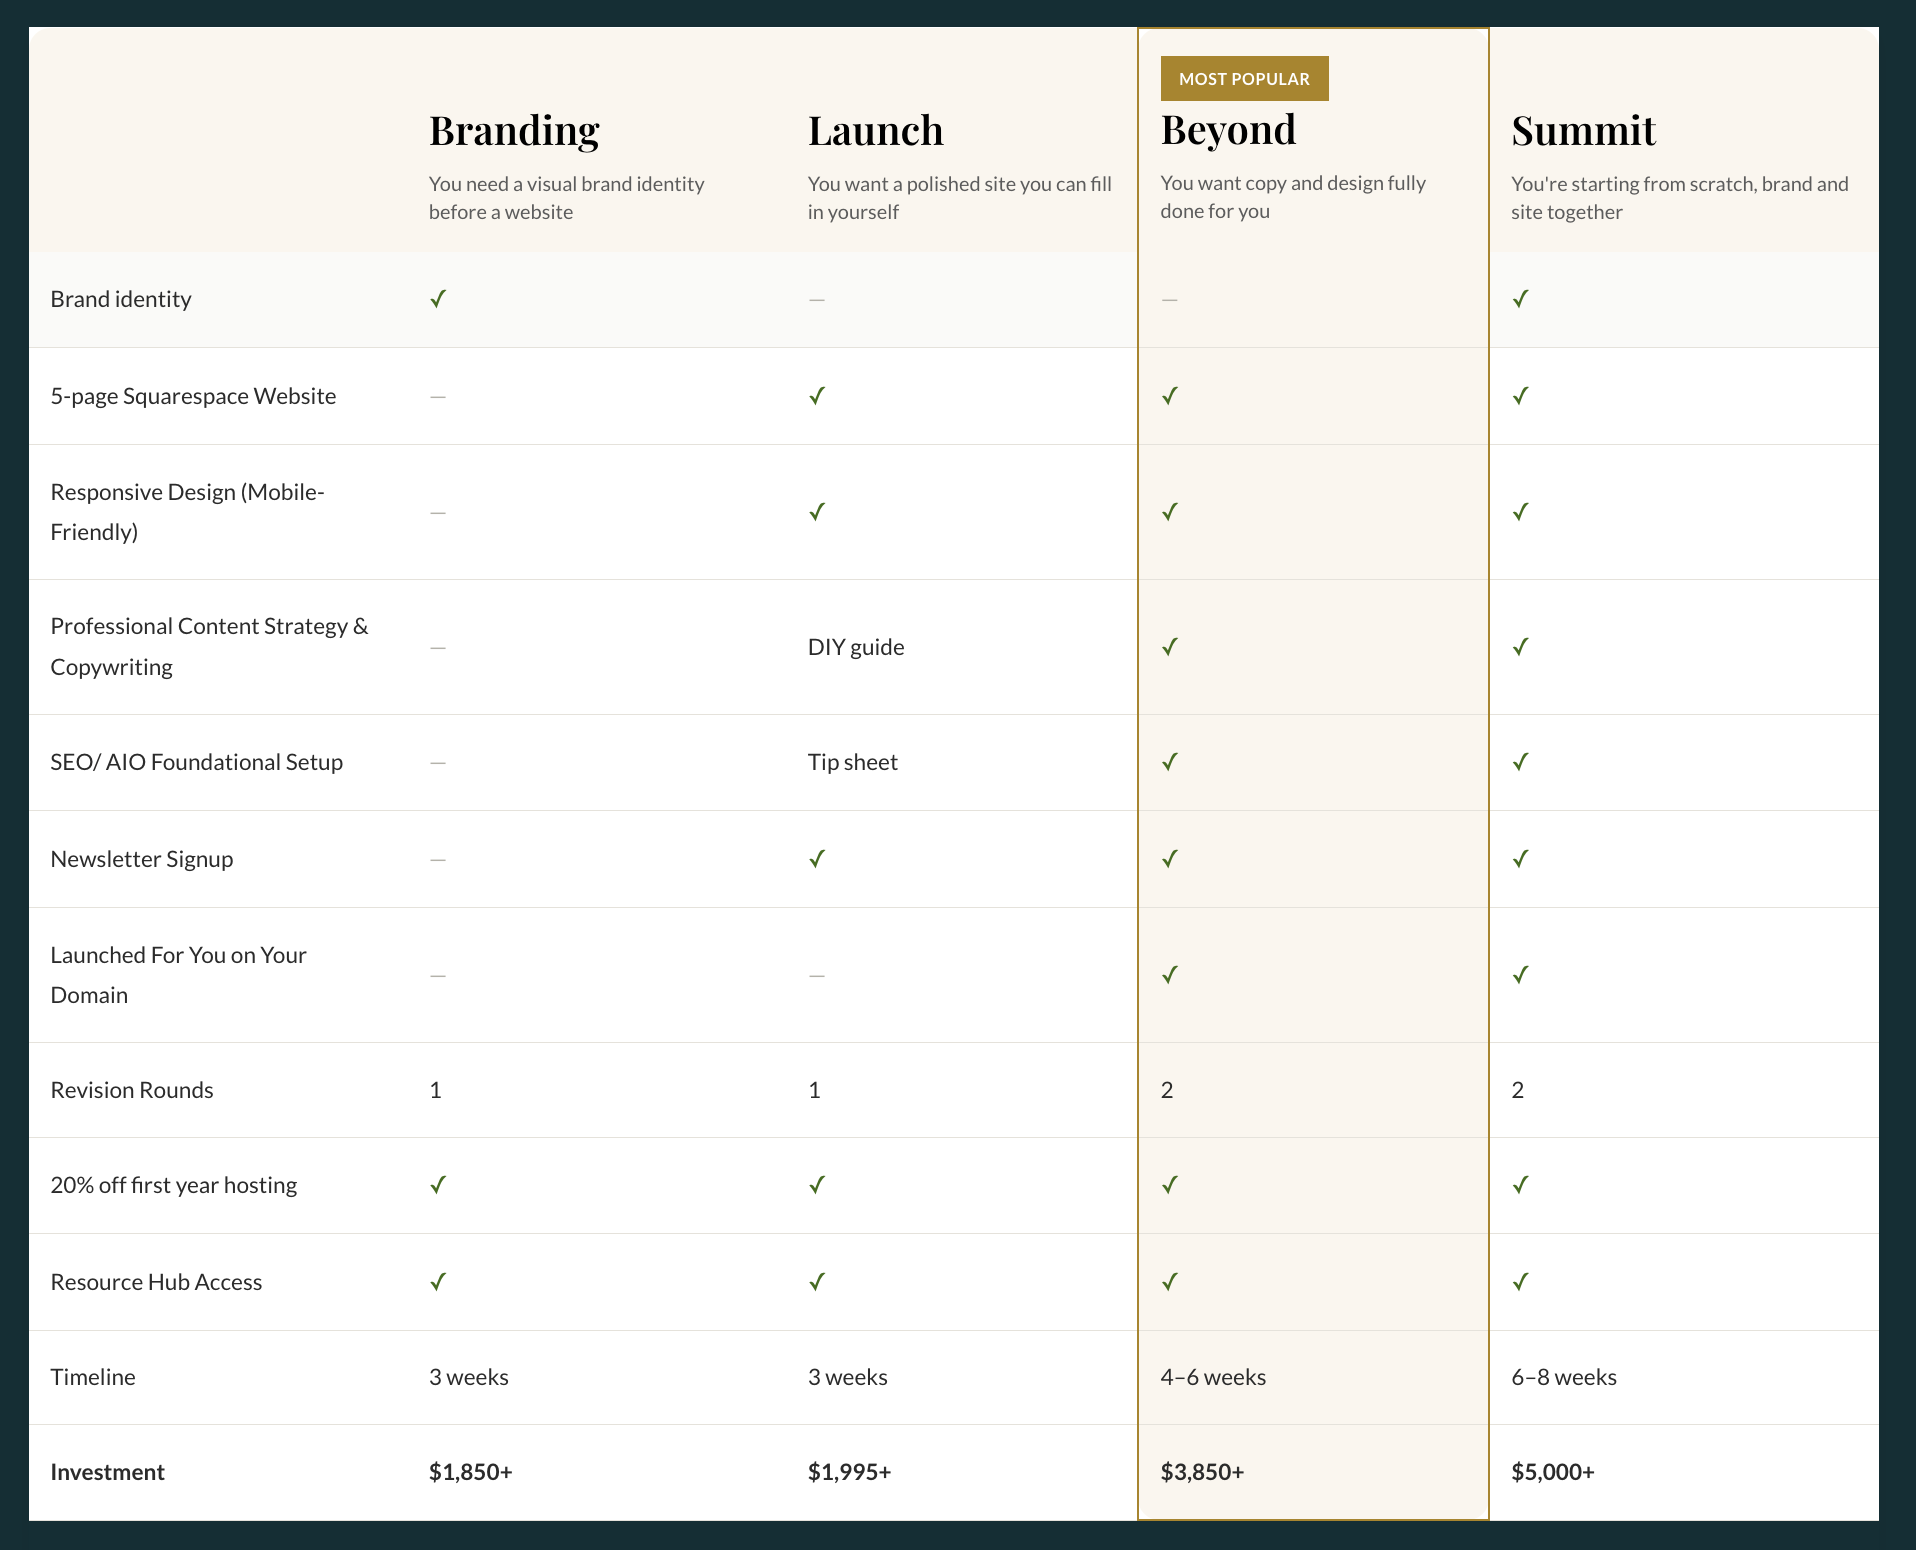Click the Responsive Design checkmark in Summit column

(1520, 512)
